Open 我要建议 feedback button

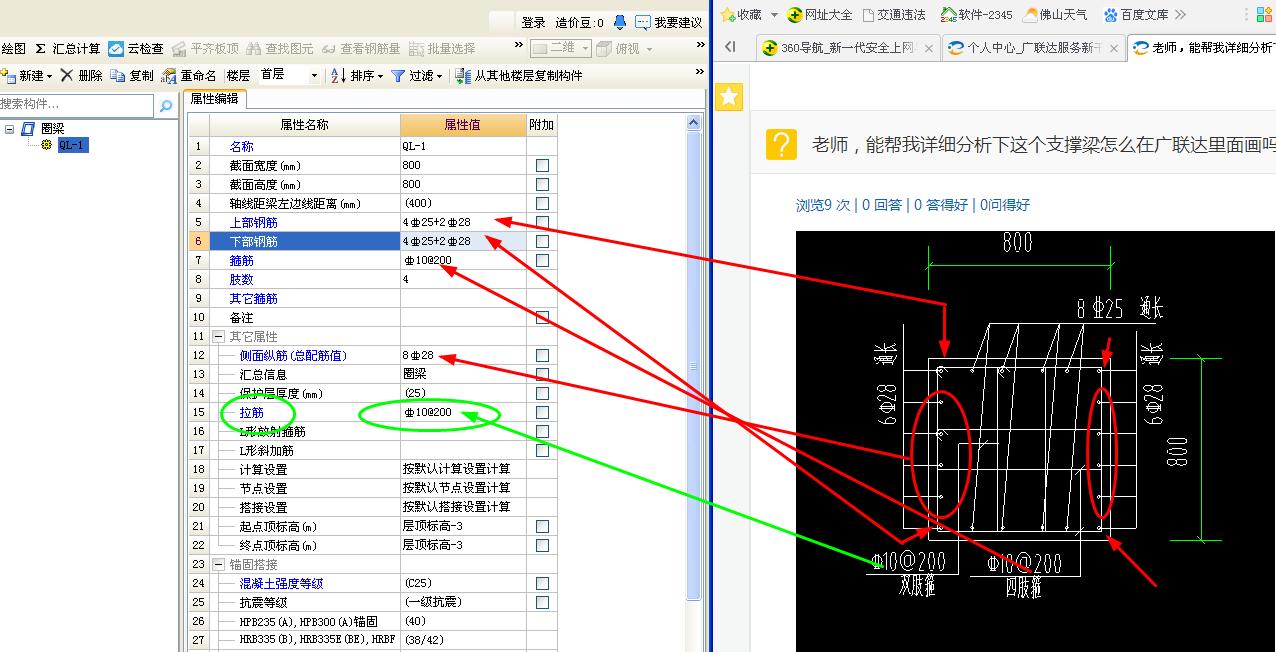668,22
